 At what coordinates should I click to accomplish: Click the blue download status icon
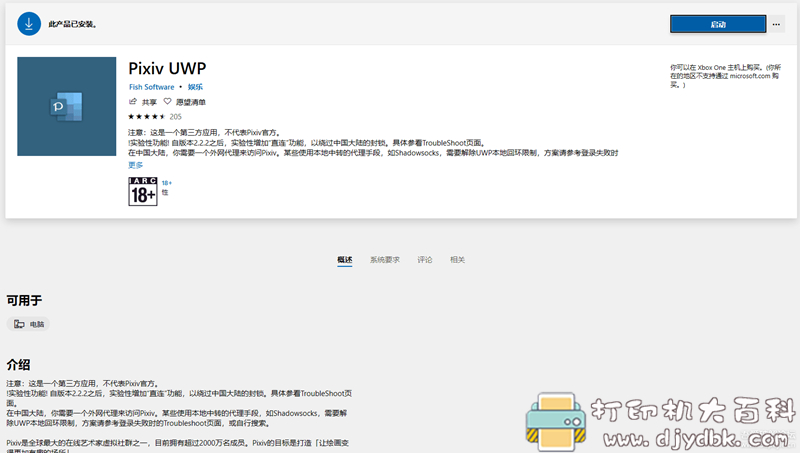pos(29,24)
